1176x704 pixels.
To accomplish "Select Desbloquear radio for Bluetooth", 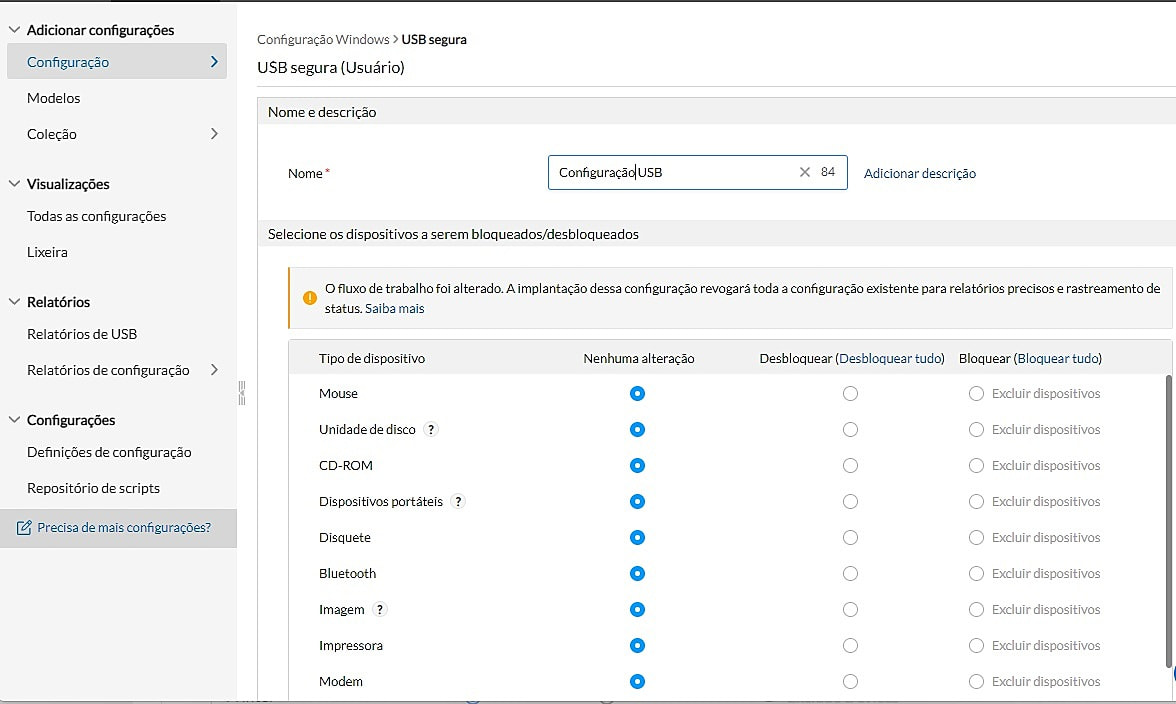I will click(850, 574).
